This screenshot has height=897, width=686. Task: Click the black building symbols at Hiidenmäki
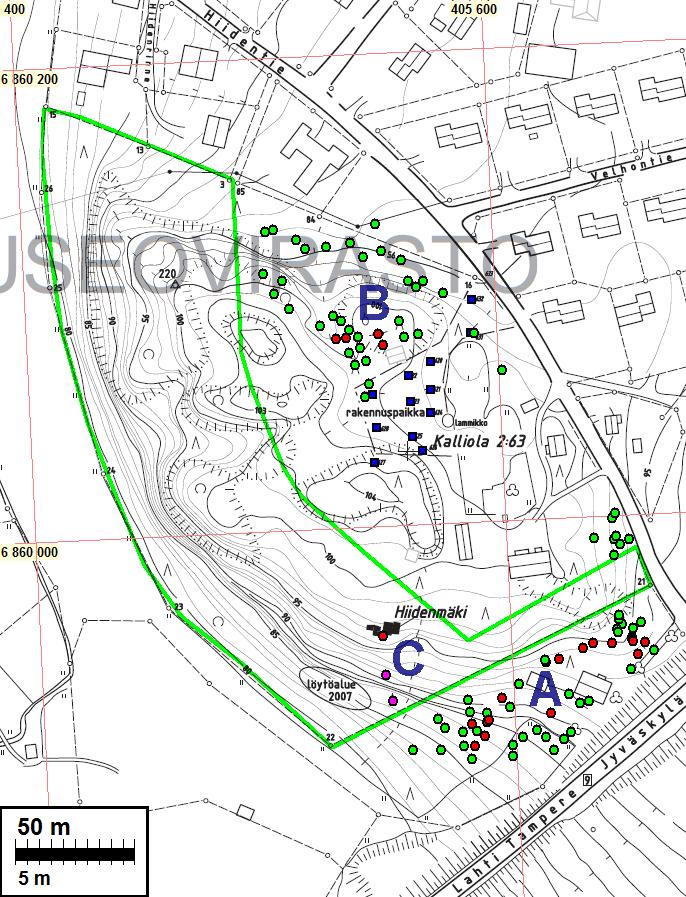coord(383,628)
